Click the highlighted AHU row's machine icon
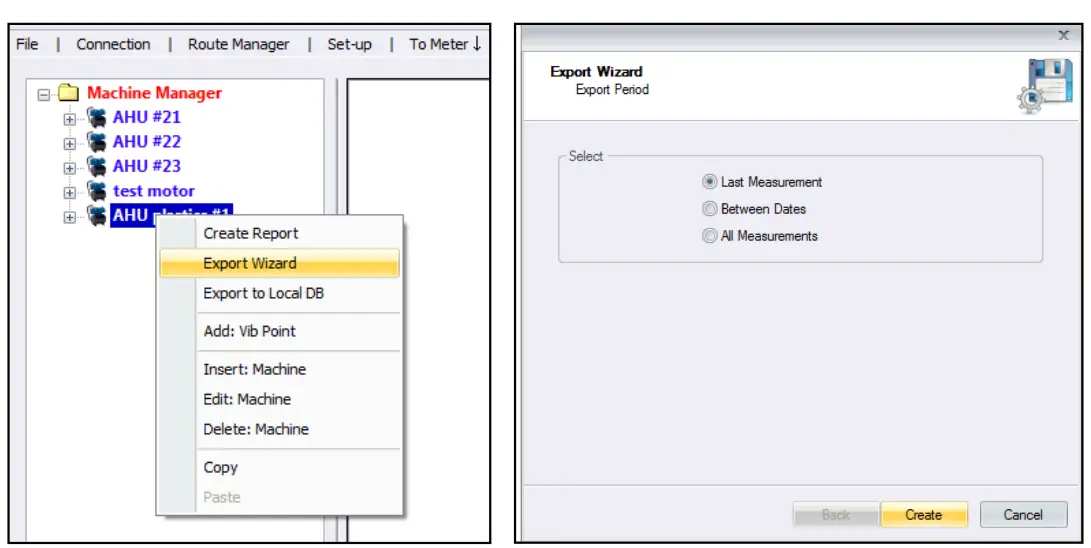Image resolution: width=1091 pixels, height=548 pixels. 97,216
